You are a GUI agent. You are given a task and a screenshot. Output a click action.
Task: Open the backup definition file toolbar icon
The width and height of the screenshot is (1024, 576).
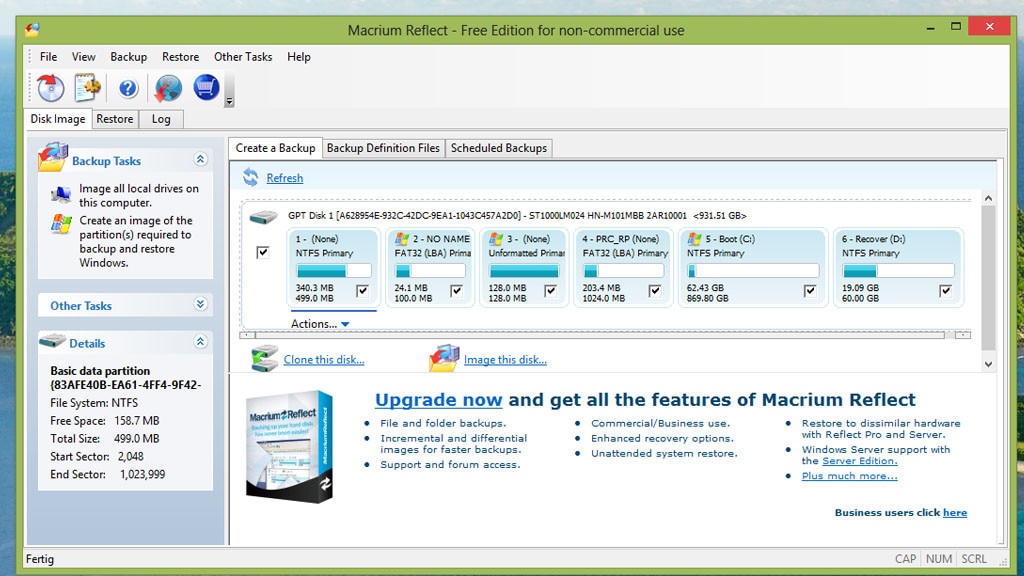[86, 88]
